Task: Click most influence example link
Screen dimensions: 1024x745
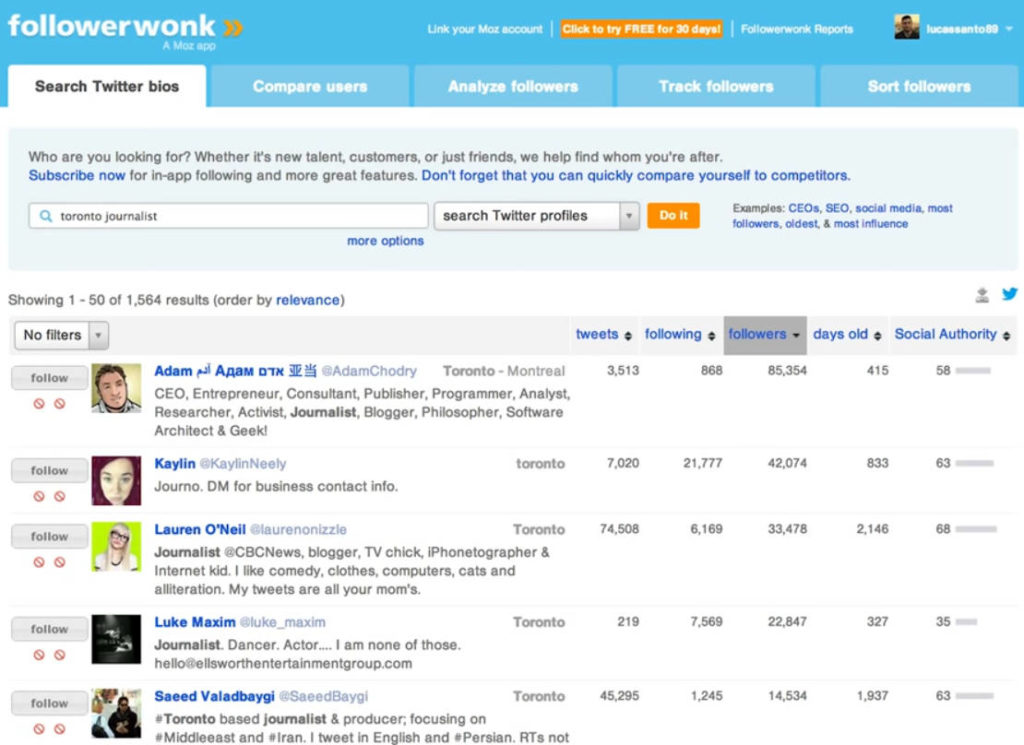Action: (871, 223)
